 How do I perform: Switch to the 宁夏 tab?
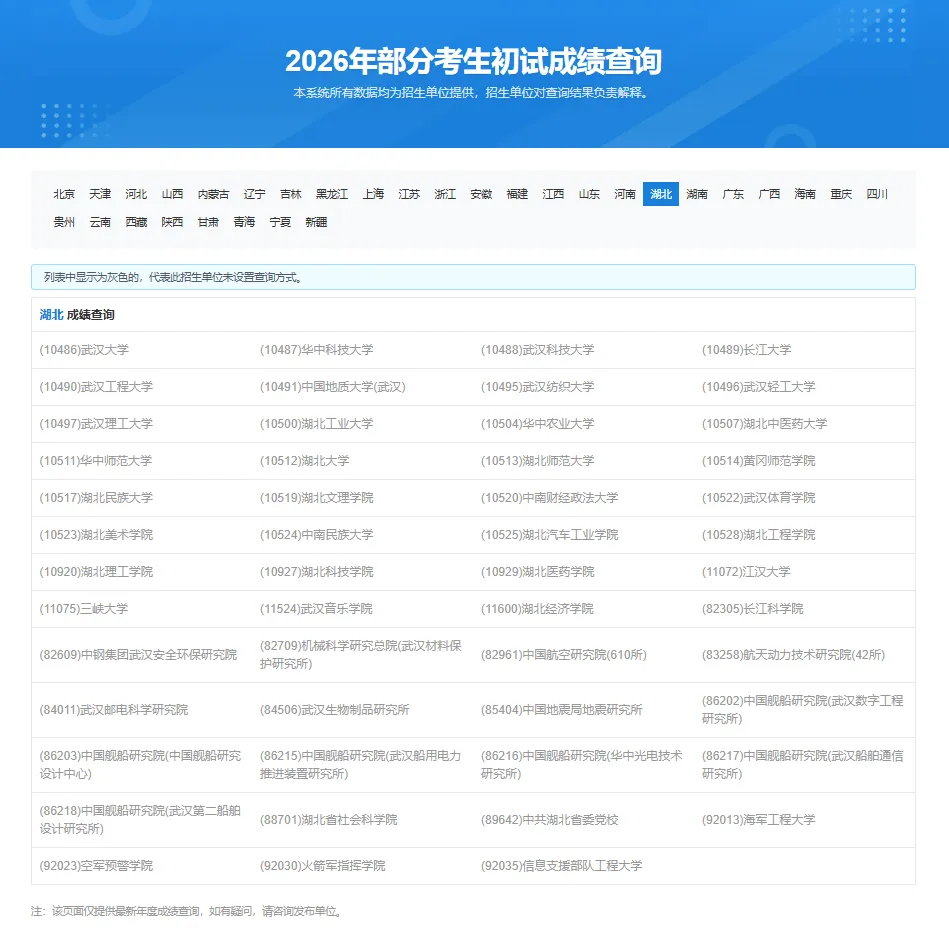pos(280,222)
